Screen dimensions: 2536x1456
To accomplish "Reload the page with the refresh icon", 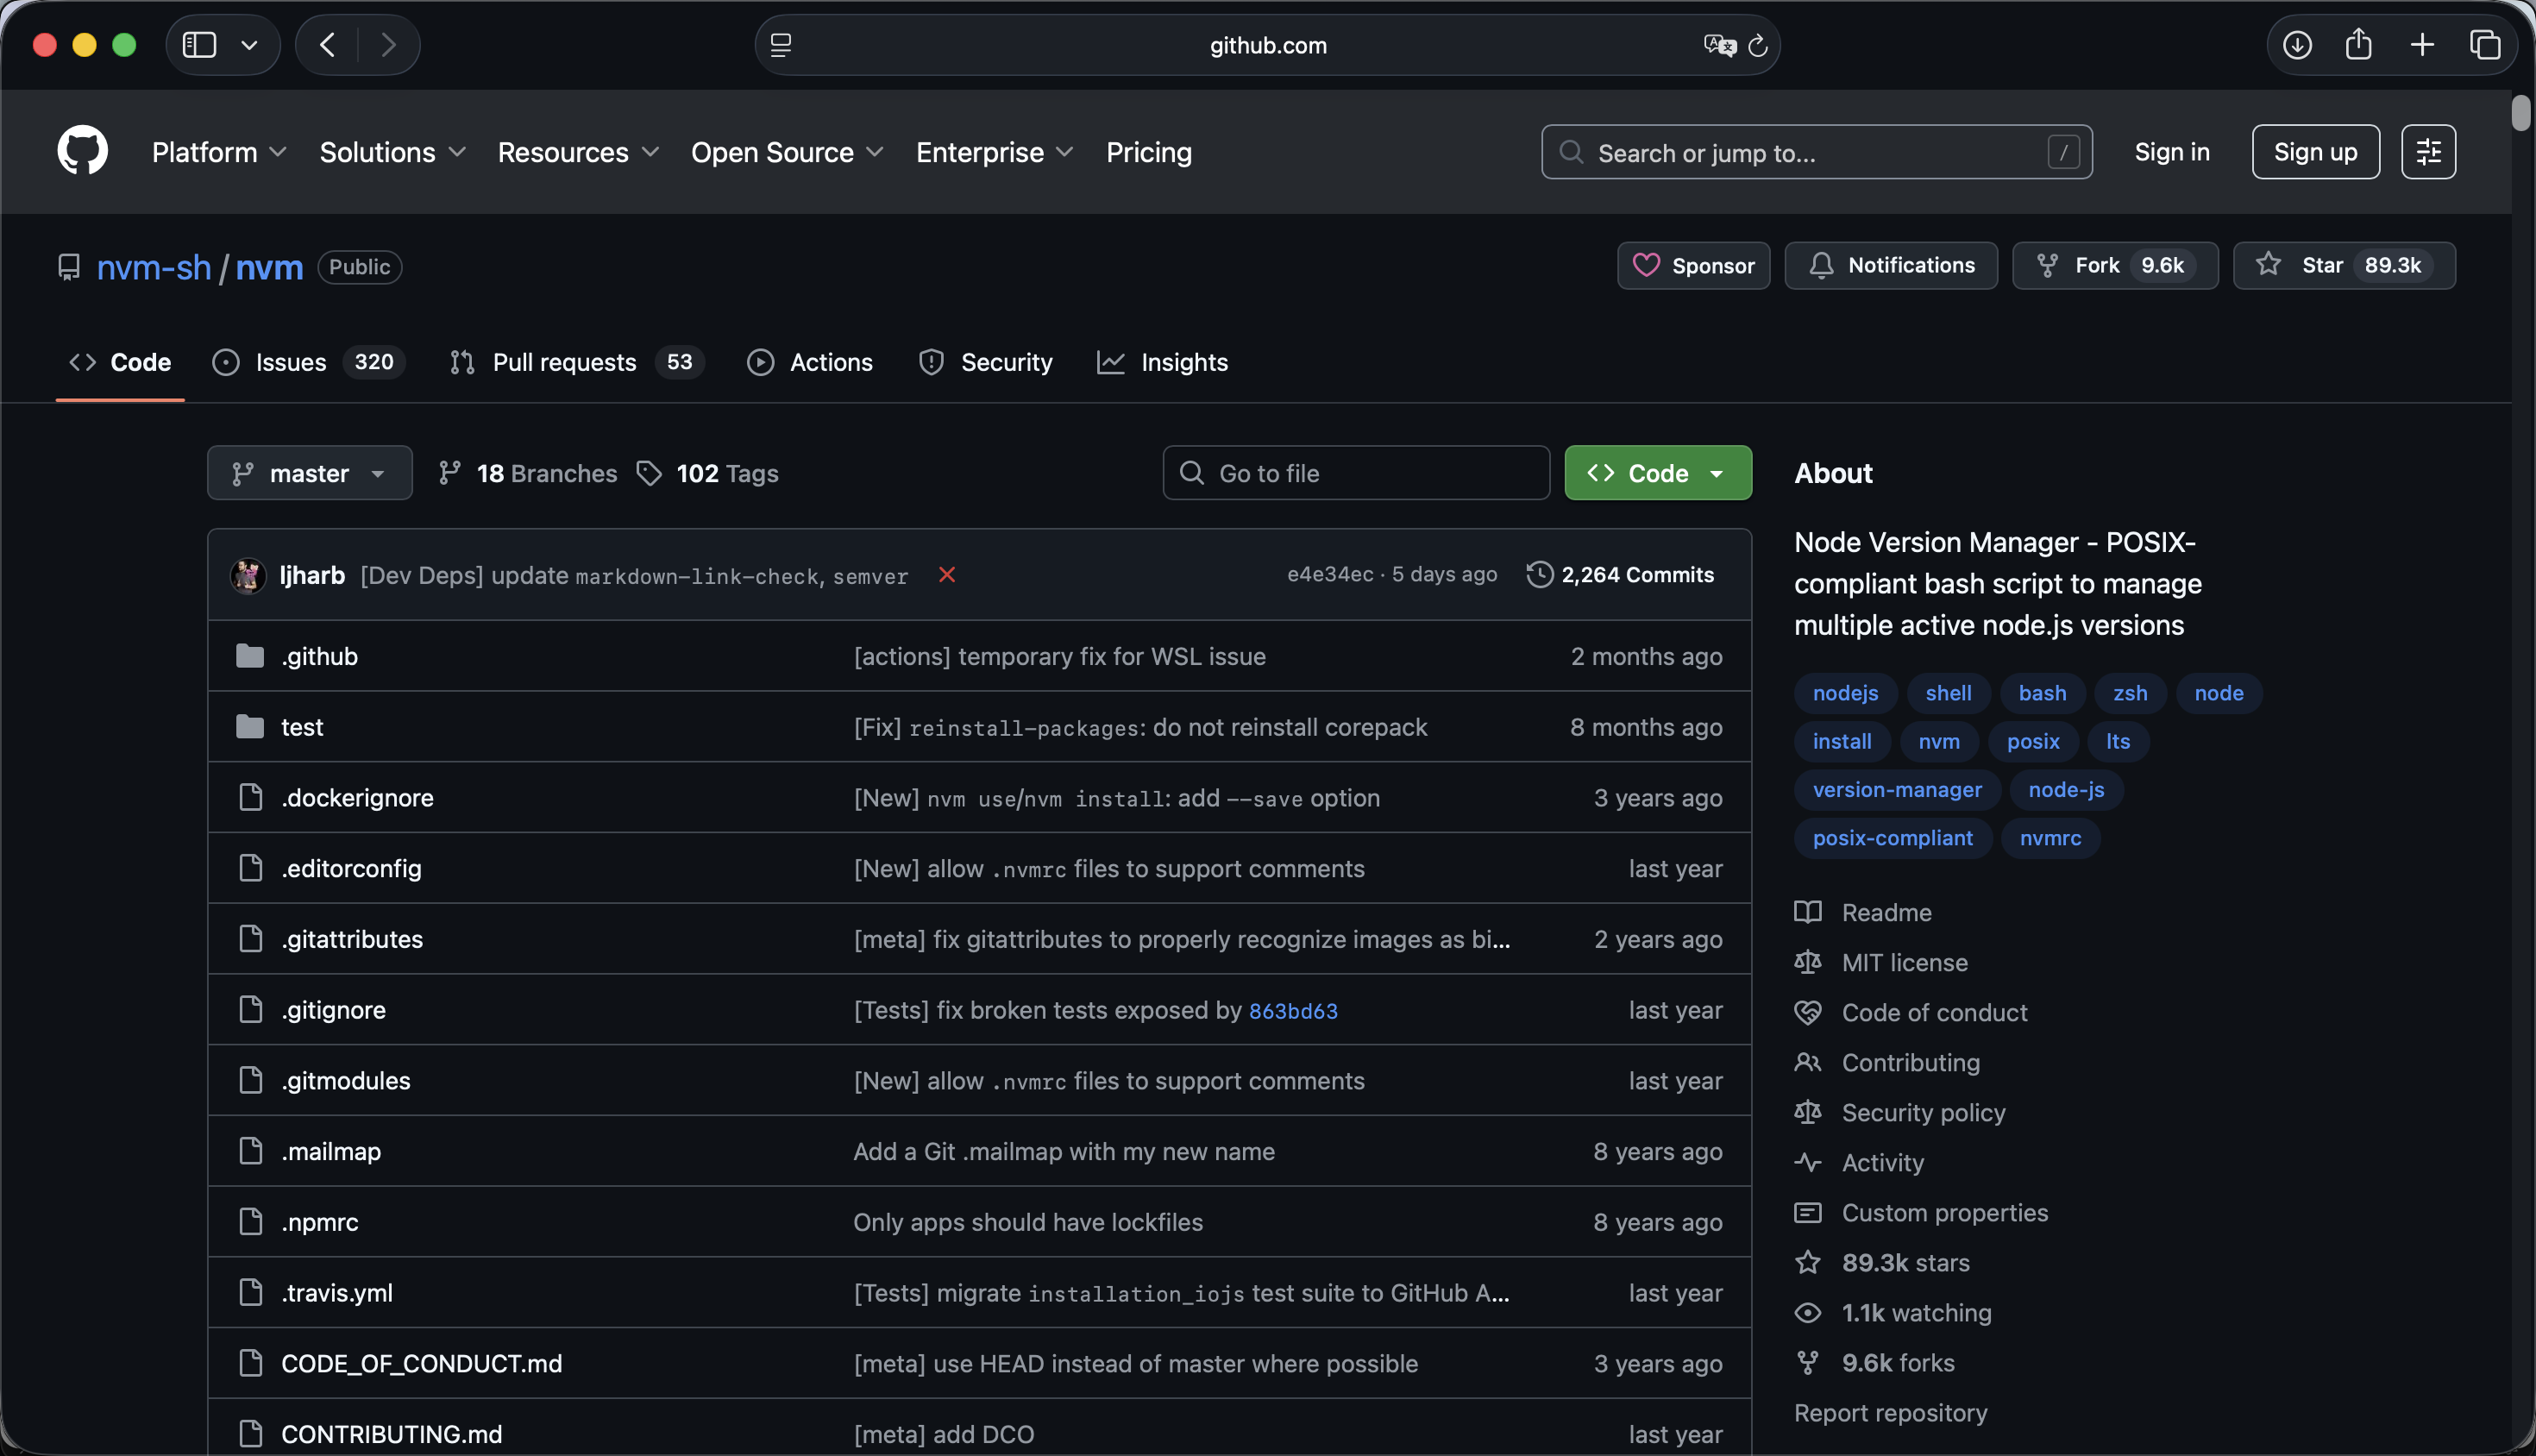I will click(x=1758, y=45).
